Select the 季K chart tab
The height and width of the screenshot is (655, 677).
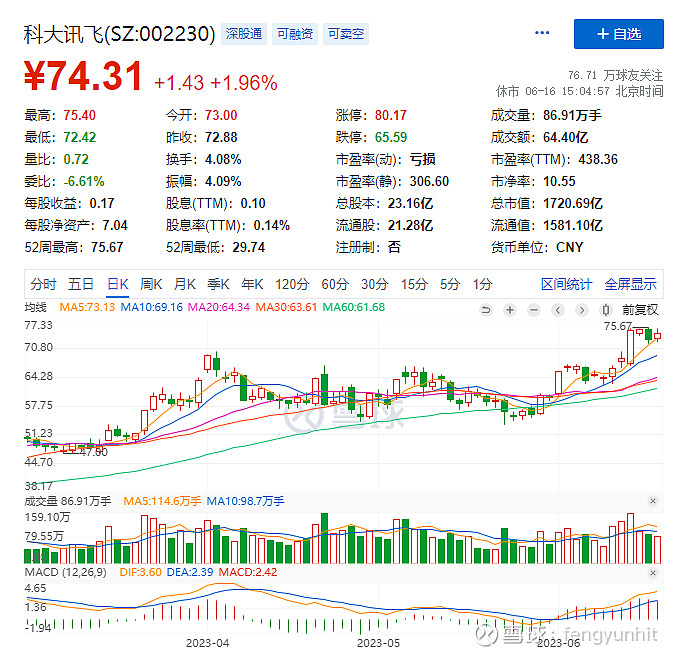[218, 284]
